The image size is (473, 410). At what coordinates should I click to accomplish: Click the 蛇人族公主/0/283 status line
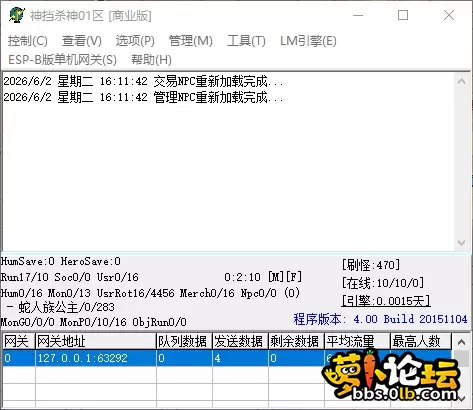point(61,307)
